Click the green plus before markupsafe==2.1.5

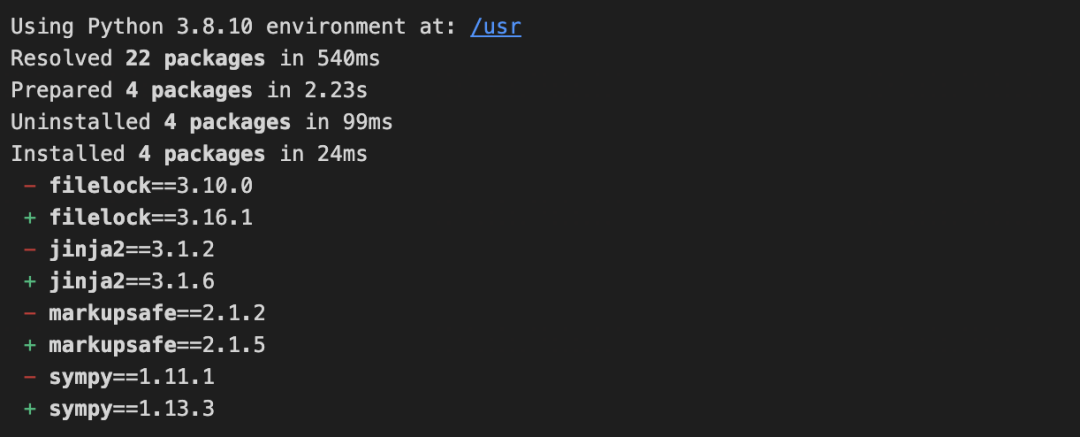[29, 345]
